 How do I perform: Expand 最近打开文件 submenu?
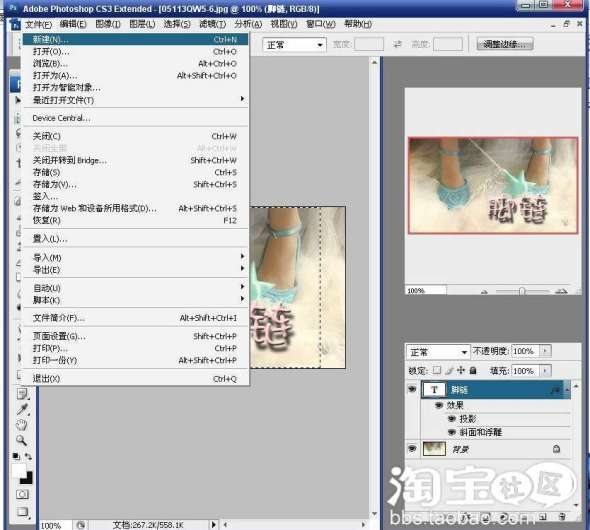135,100
